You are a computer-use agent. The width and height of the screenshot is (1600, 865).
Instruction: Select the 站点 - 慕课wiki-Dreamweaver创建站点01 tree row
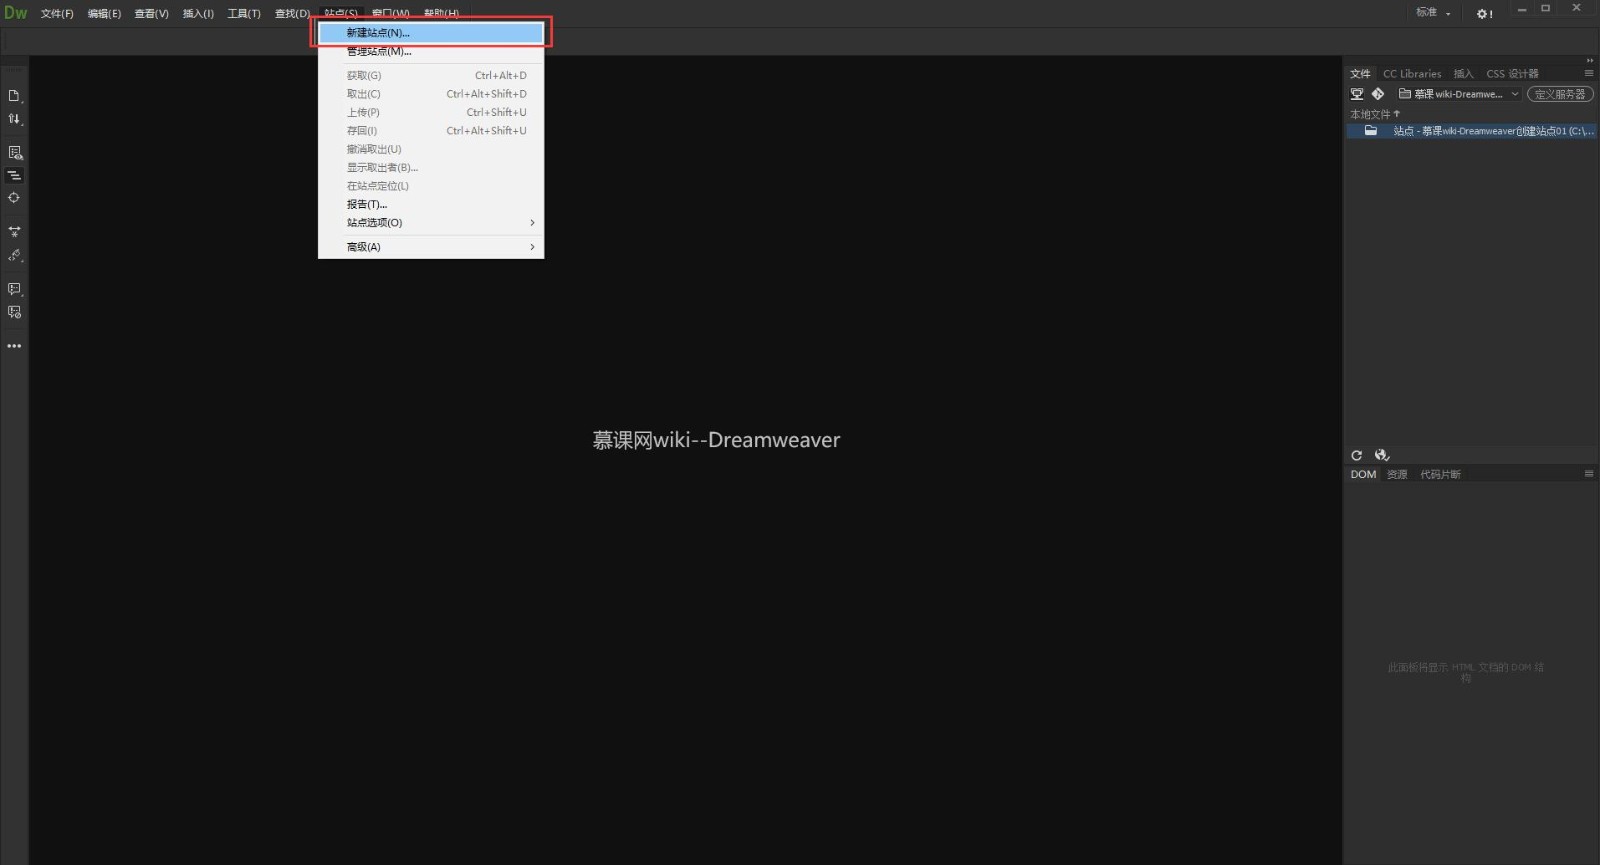[x=1471, y=131]
